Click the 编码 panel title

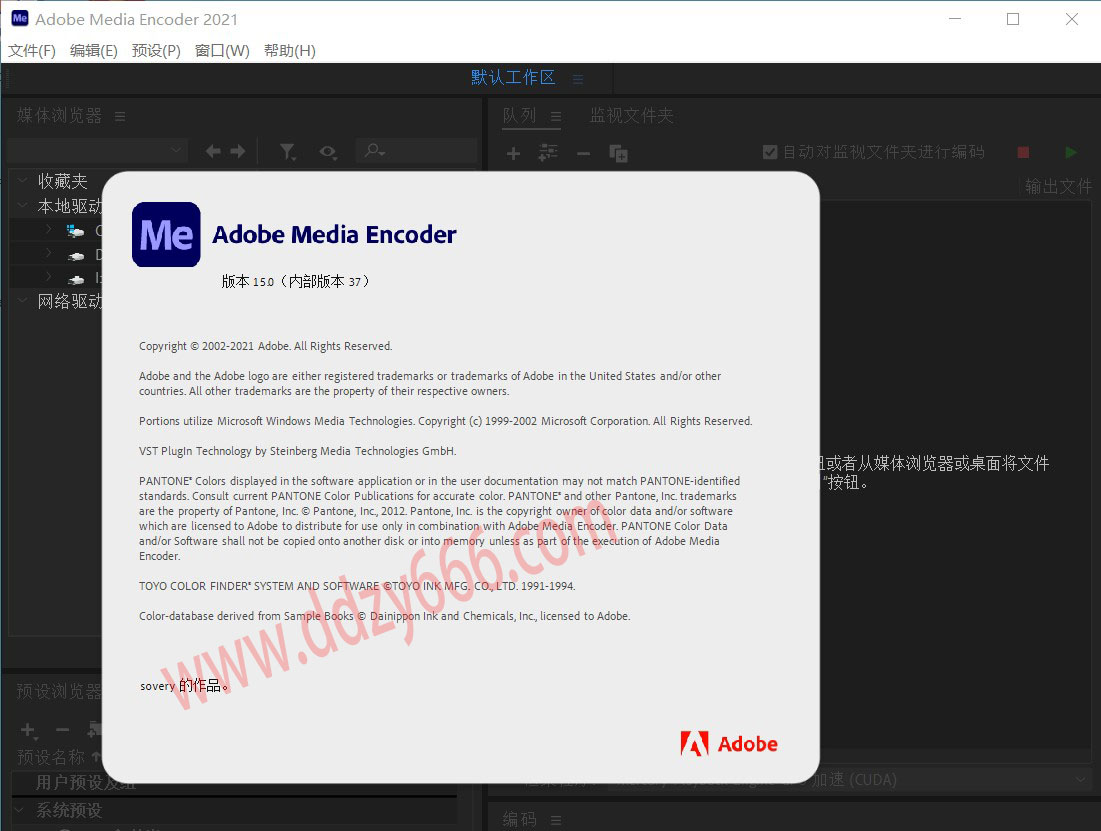coord(520,819)
